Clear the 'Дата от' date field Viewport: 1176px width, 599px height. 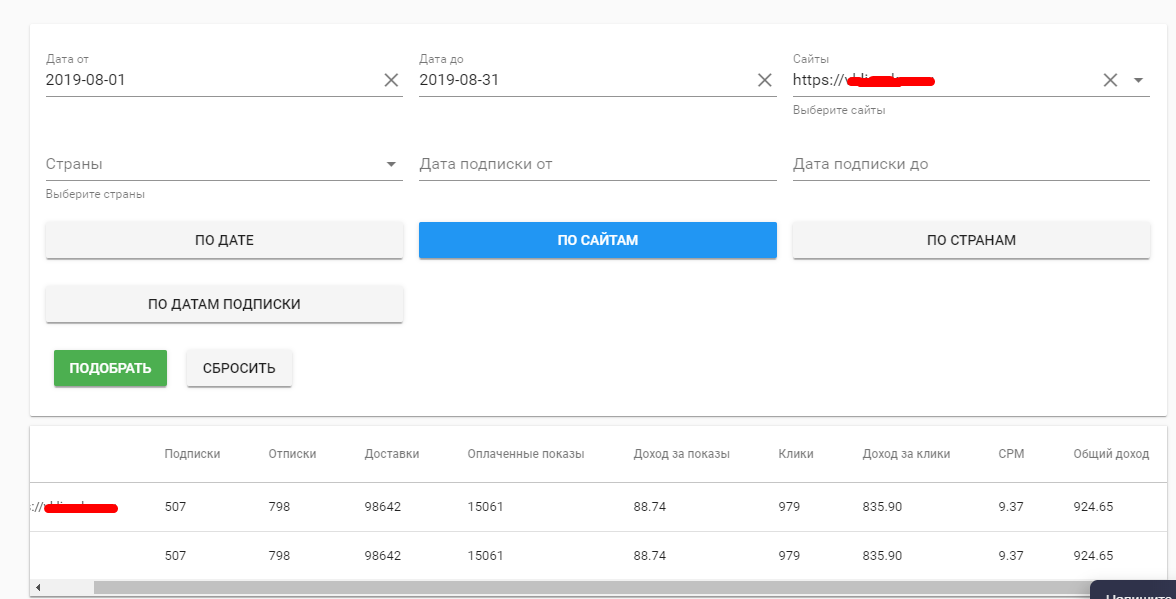point(391,80)
